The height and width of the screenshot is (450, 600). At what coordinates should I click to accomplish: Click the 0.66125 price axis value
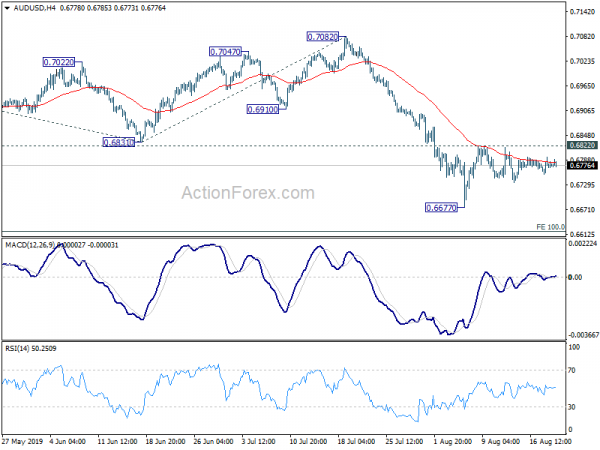[x=582, y=234]
